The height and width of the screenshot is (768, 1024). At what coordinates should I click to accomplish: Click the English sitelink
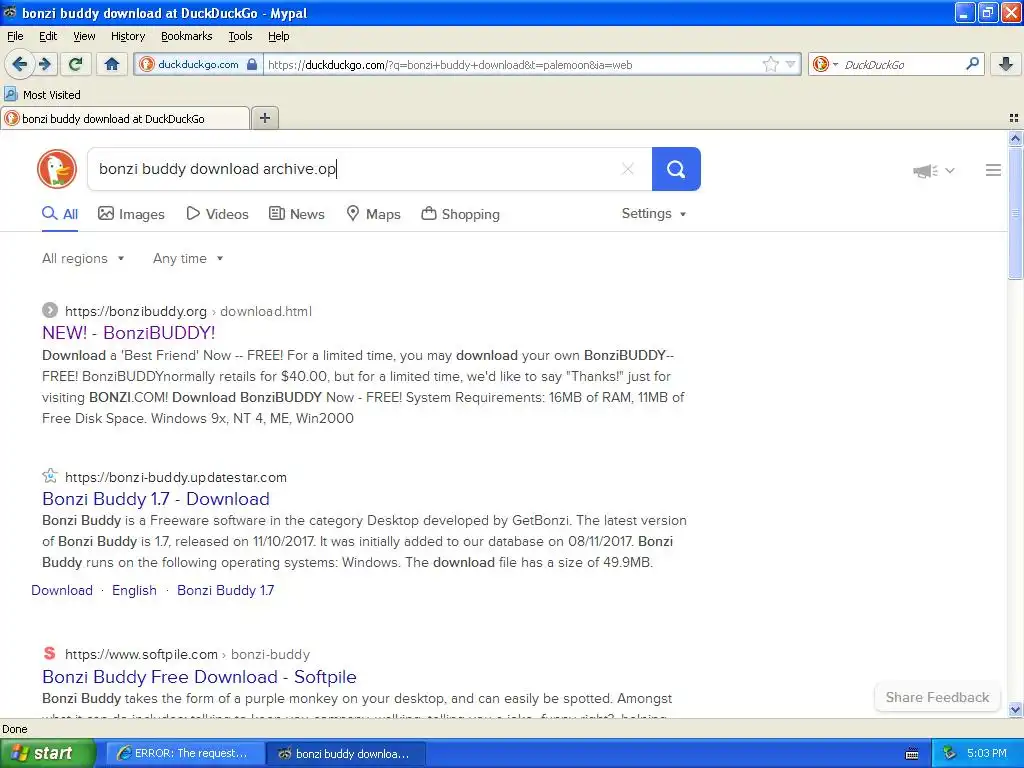point(135,590)
